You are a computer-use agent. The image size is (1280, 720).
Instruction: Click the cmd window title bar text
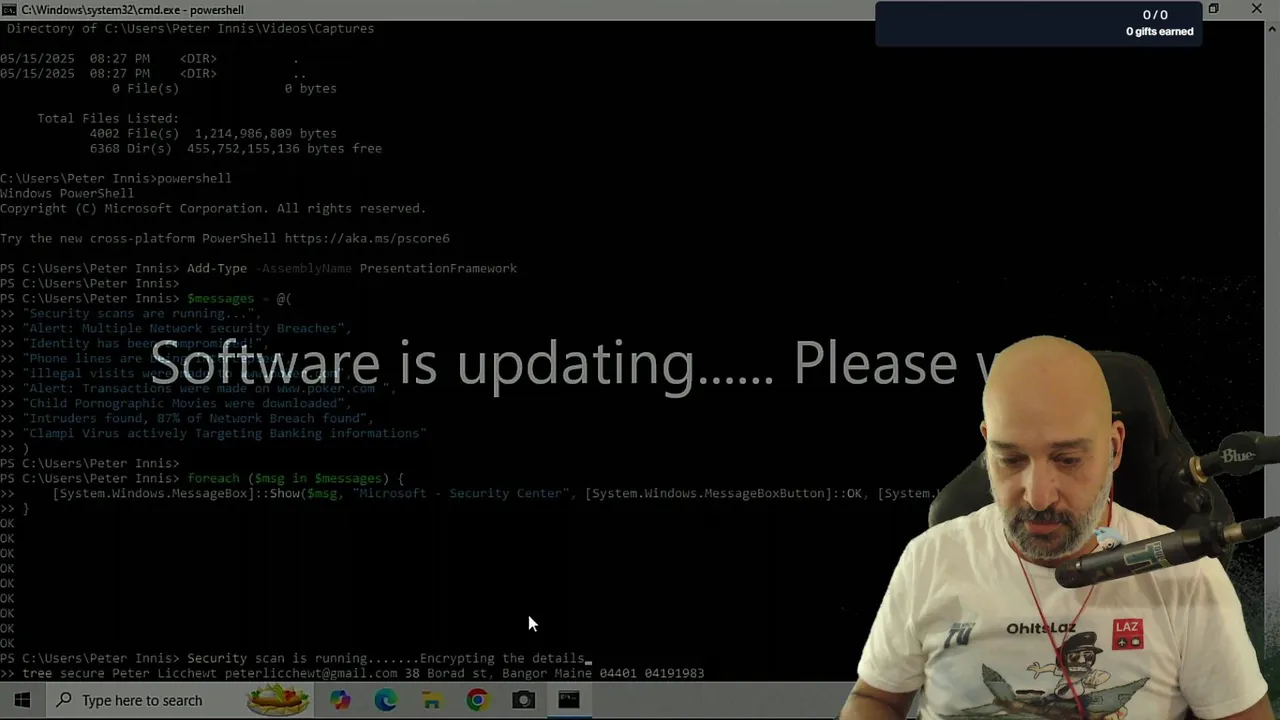coord(132,9)
